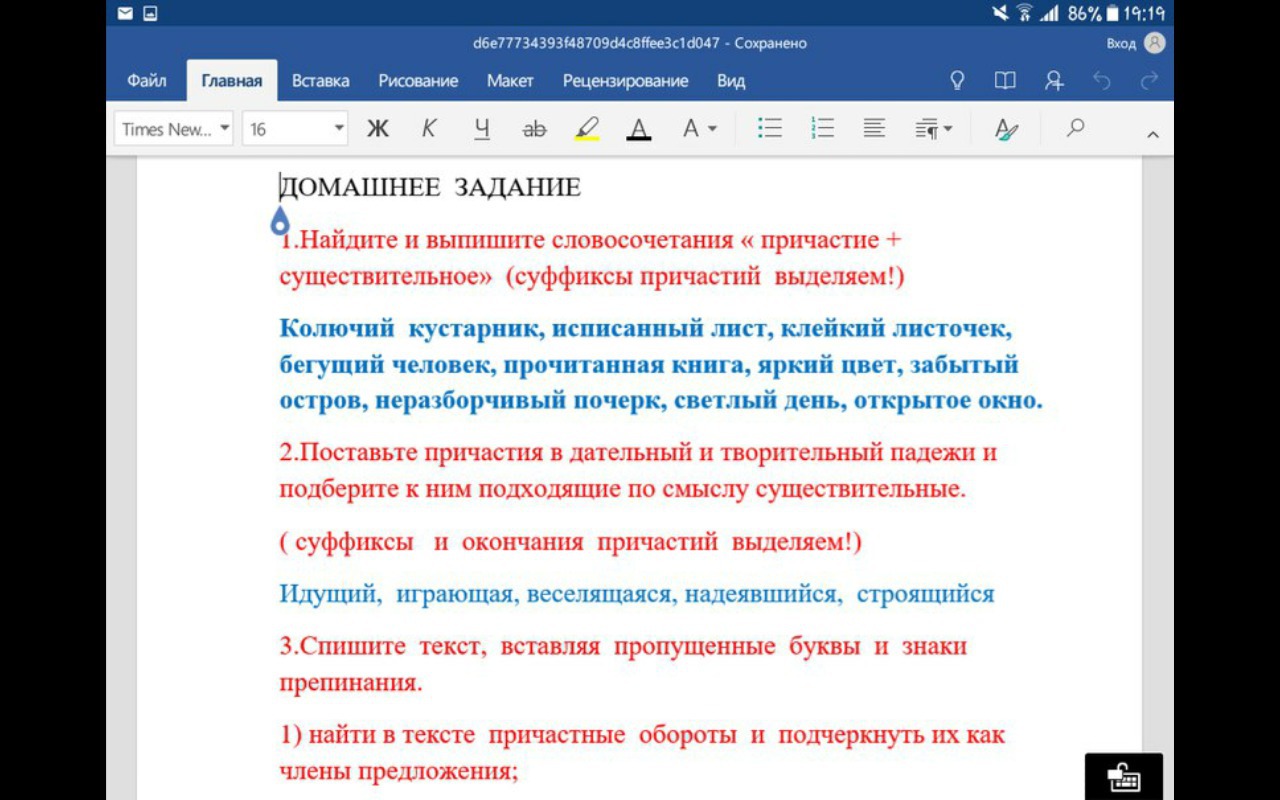This screenshot has width=1280, height=800.
Task: Open the font size 16 dropdown
Action: tap(294, 129)
